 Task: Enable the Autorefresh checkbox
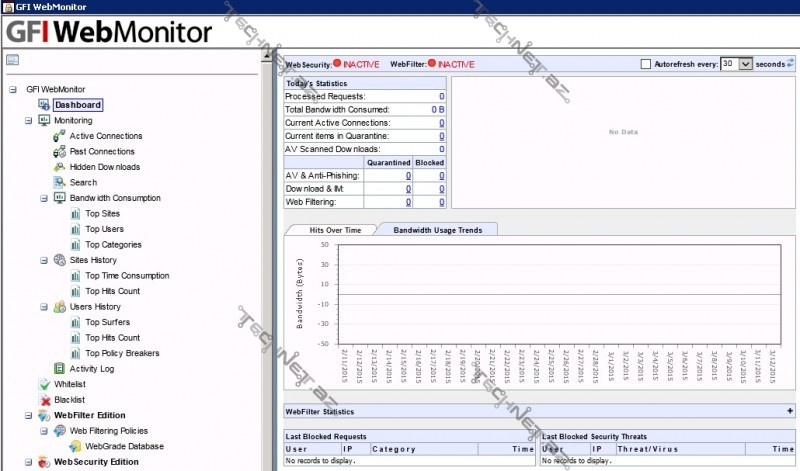(x=646, y=64)
